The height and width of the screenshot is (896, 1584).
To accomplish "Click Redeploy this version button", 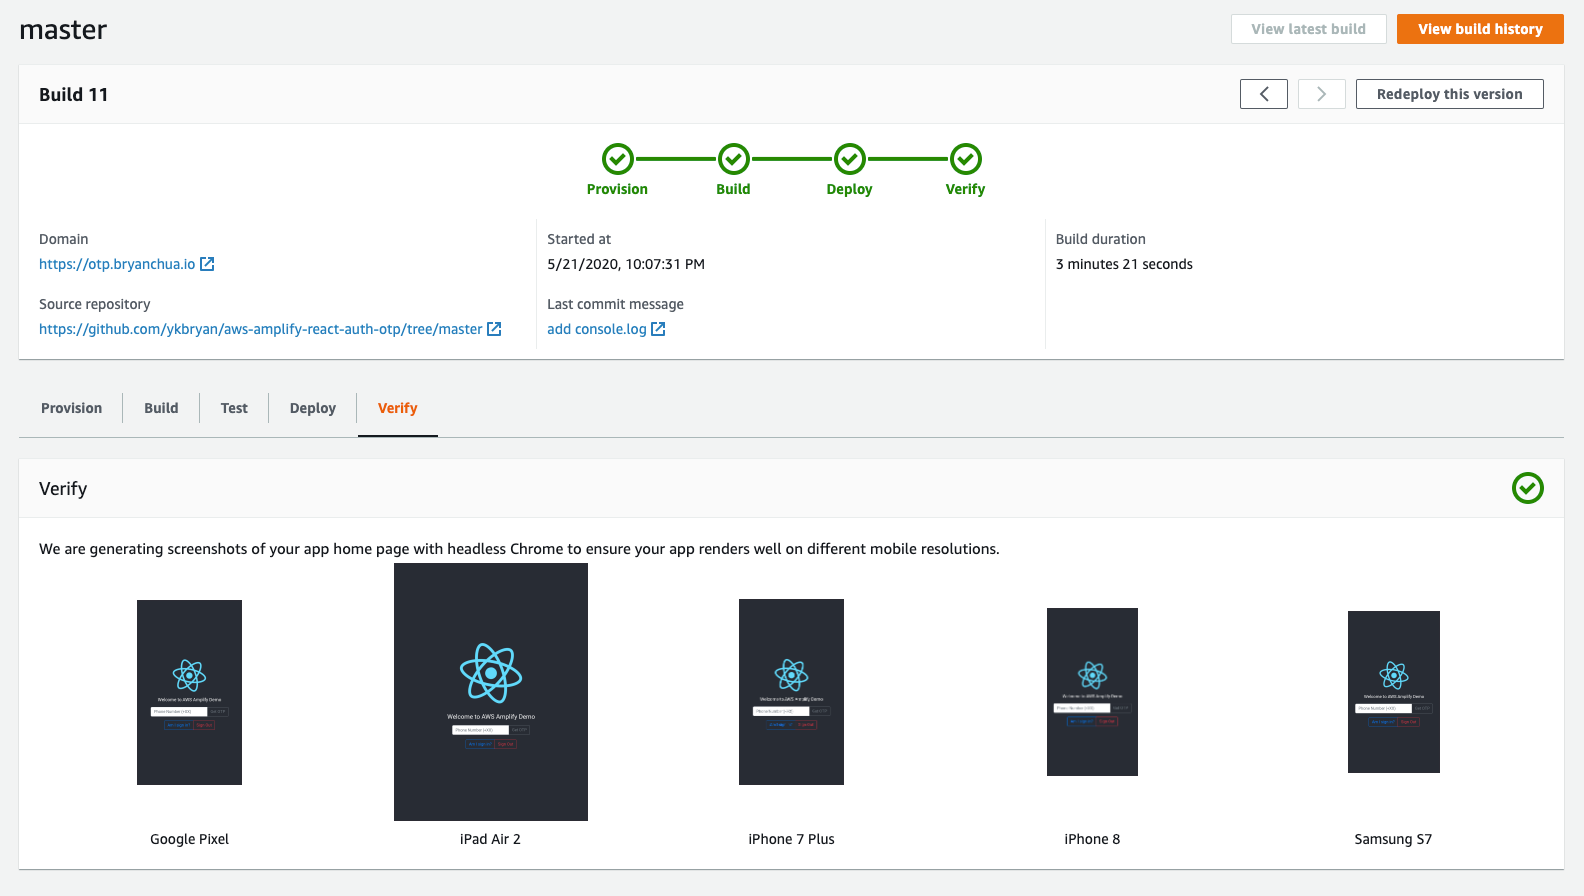I will (1449, 94).
